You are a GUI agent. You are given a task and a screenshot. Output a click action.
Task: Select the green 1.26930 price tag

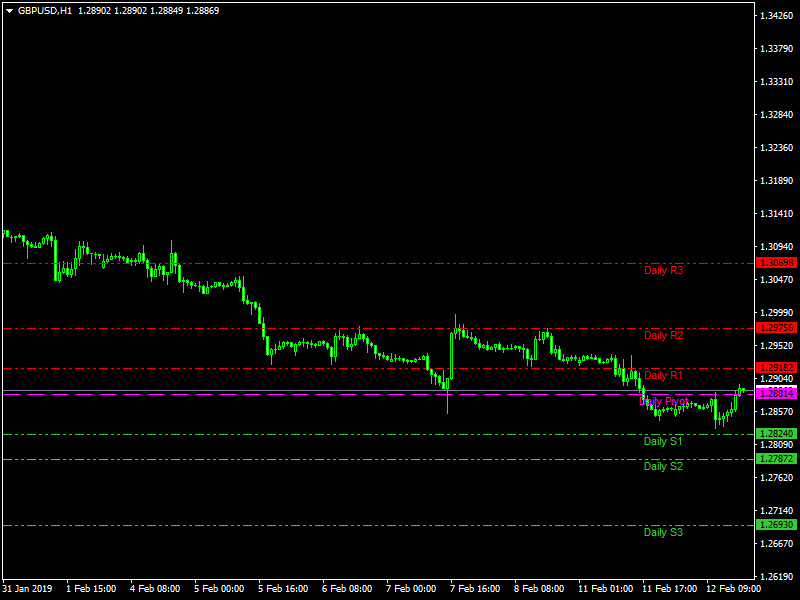(x=777, y=525)
